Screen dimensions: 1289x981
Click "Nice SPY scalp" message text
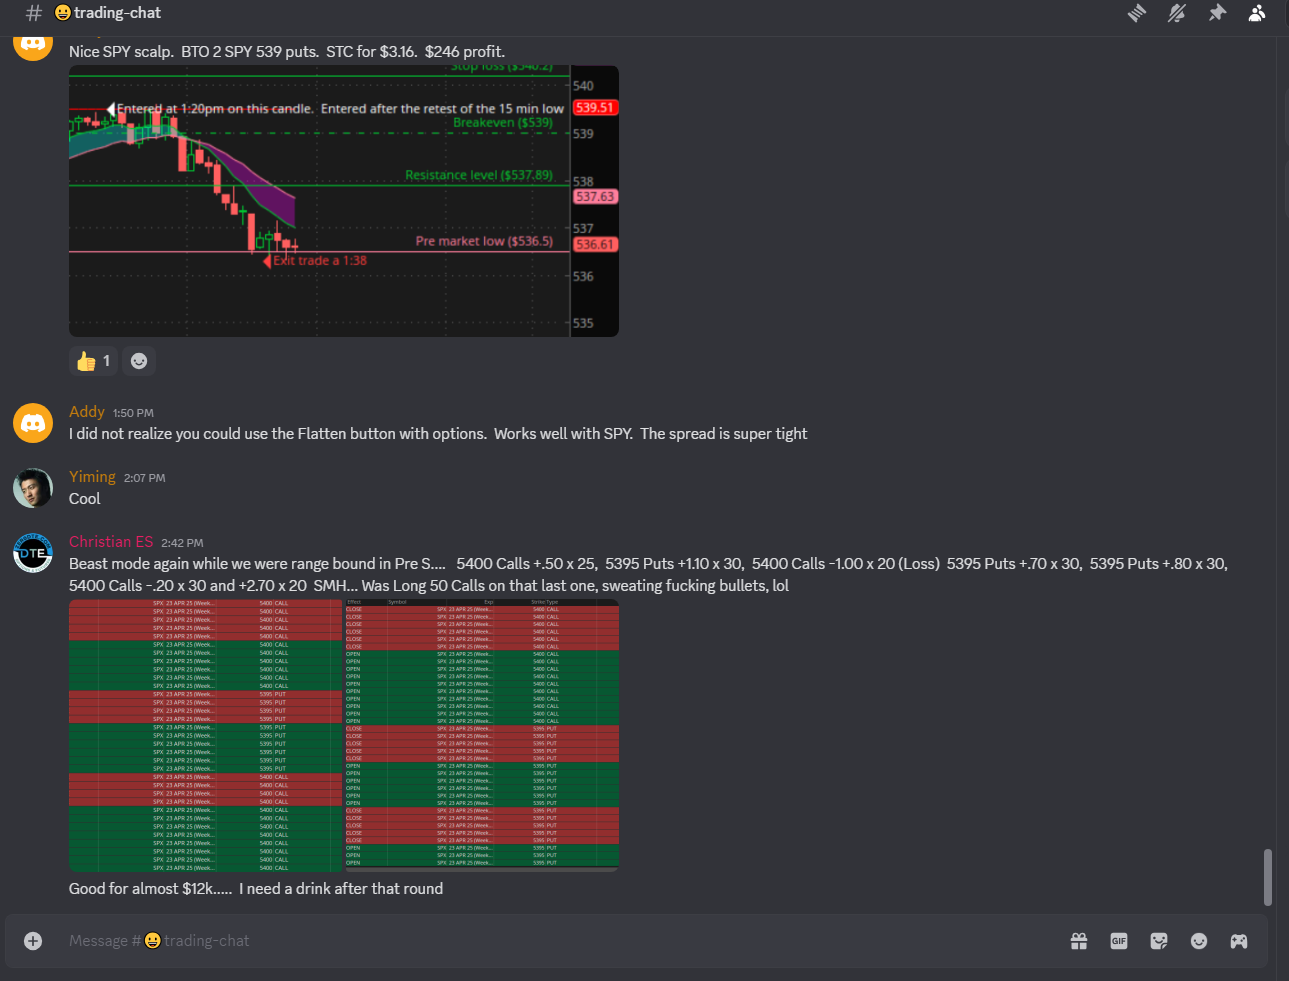pyautogui.click(x=287, y=52)
